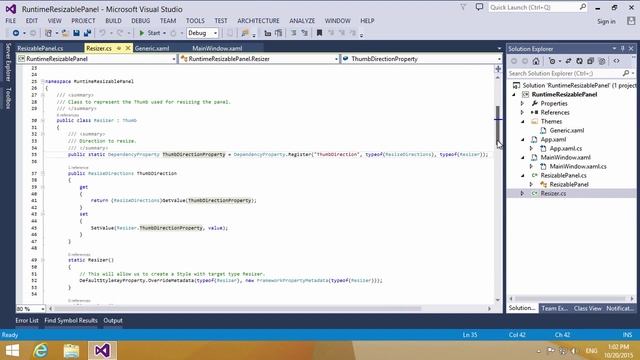This screenshot has width=640, height=360.
Task: Switch to the ResizablePanel.cs tab
Action: [x=40, y=48]
